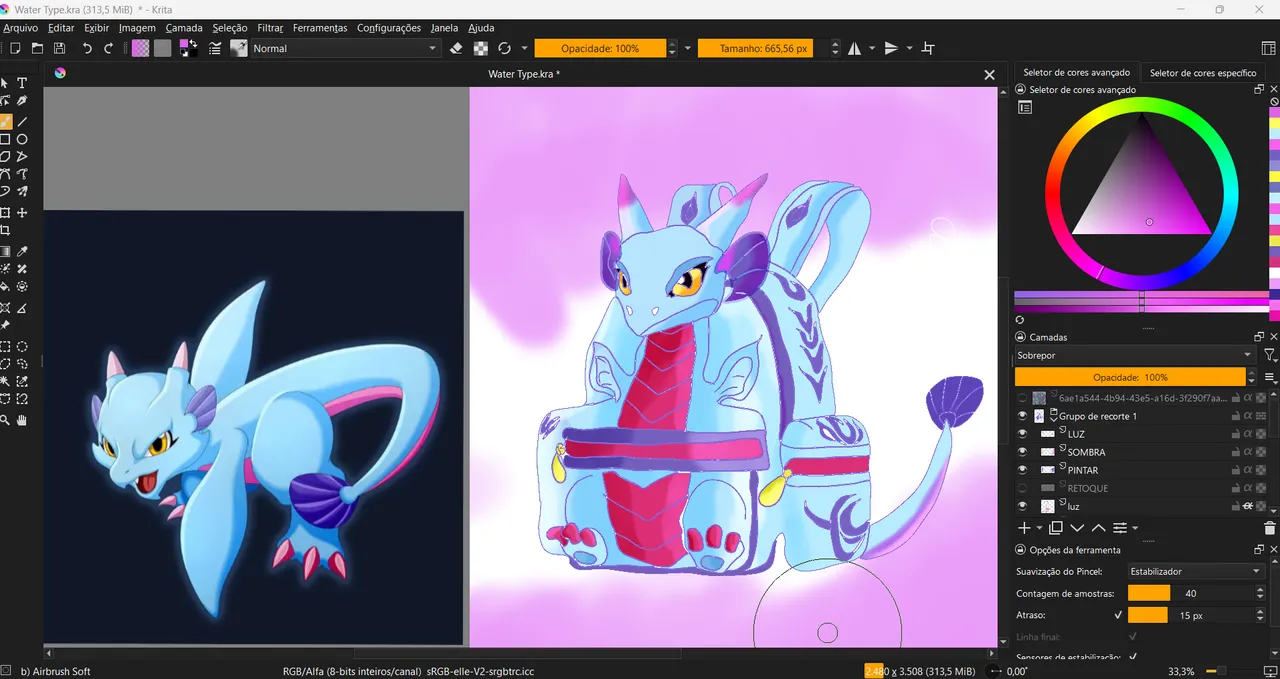Enable eraser mode in the toolbar
The width and height of the screenshot is (1280, 679).
pos(456,48)
